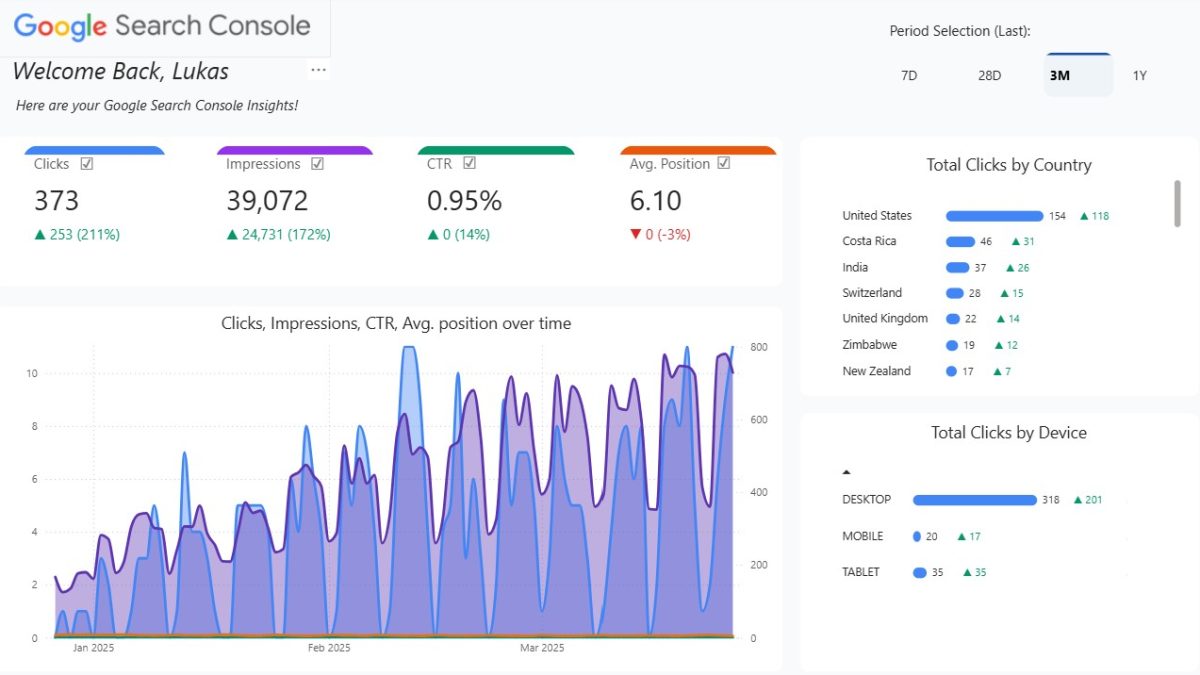Click the blue bar atop the Clicks card
Viewport: 1200px width, 675px height.
95,149
